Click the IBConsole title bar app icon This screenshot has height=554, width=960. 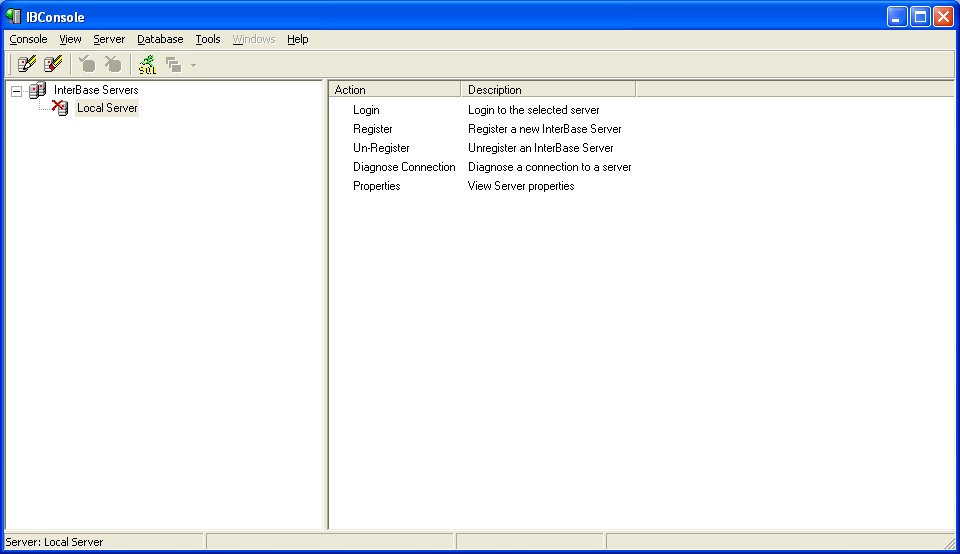click(13, 17)
